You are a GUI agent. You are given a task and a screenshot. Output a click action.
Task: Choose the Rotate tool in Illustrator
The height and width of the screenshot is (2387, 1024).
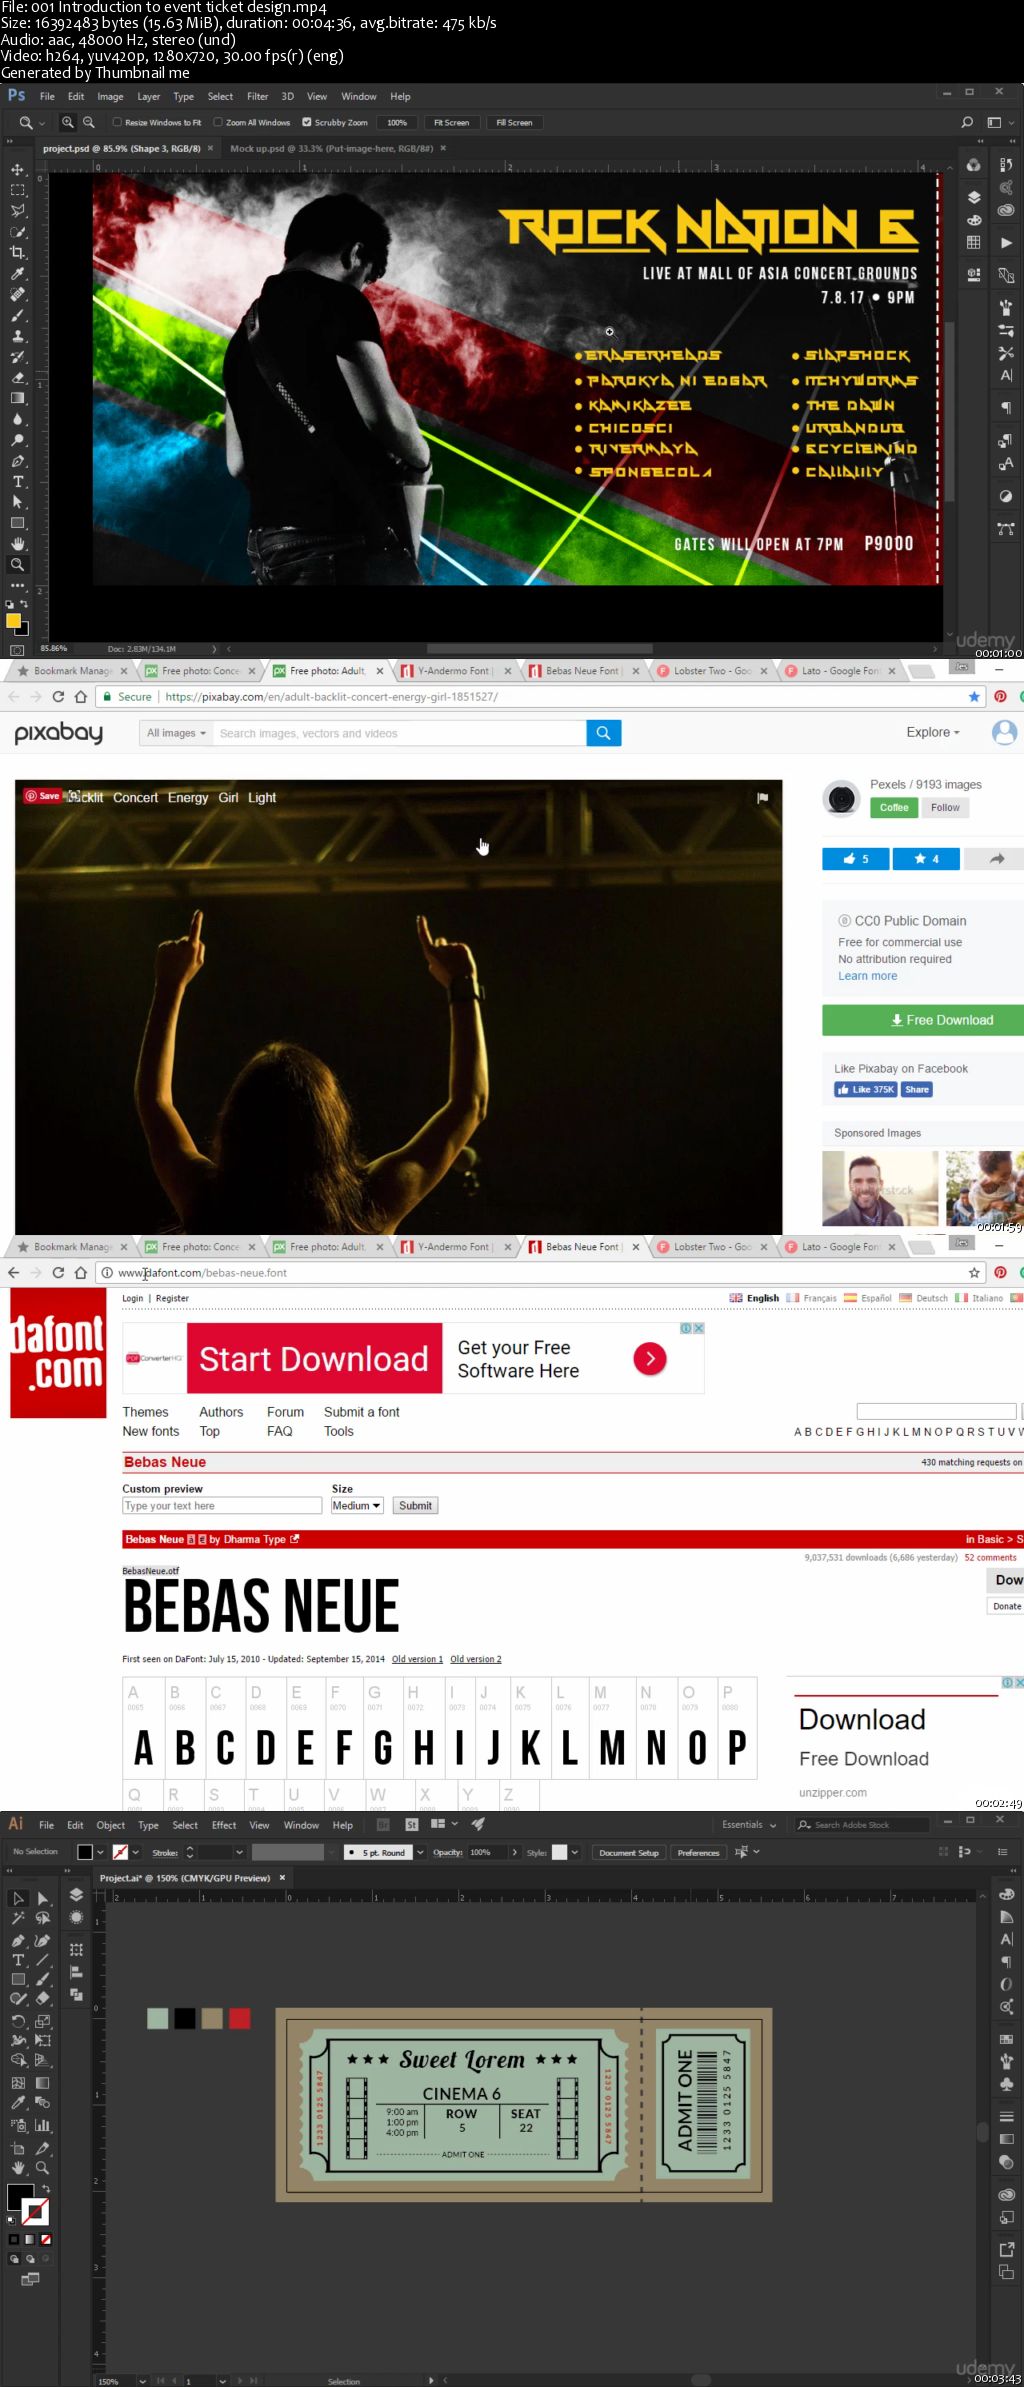18,2020
